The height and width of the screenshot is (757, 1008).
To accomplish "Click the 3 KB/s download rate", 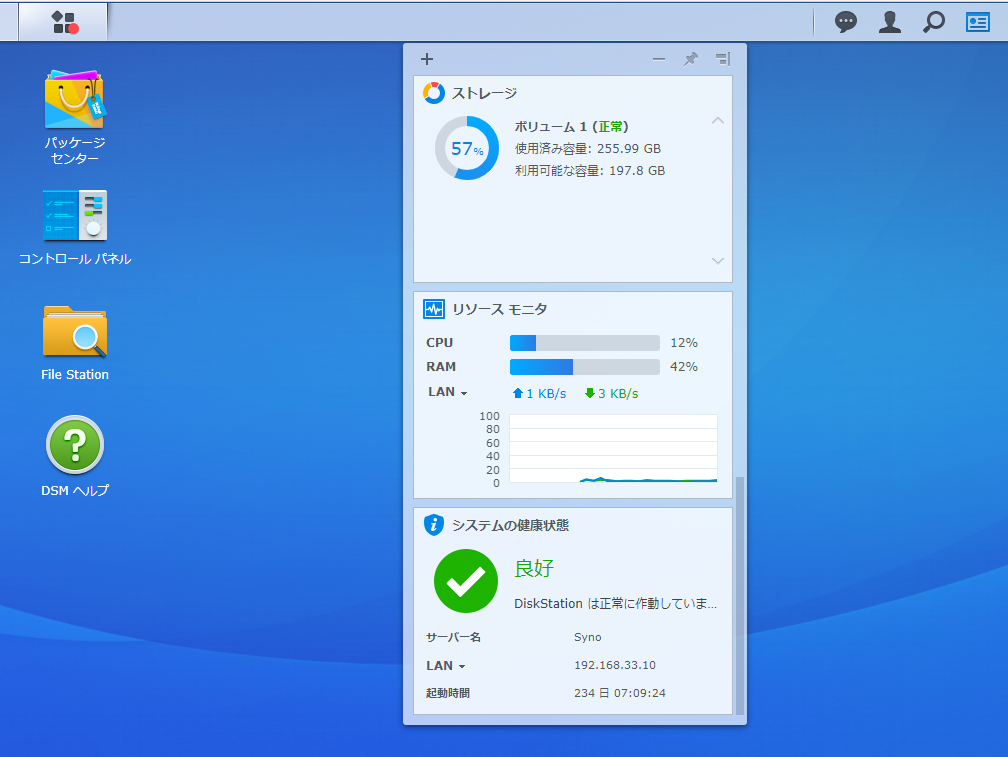I will pyautogui.click(x=611, y=393).
